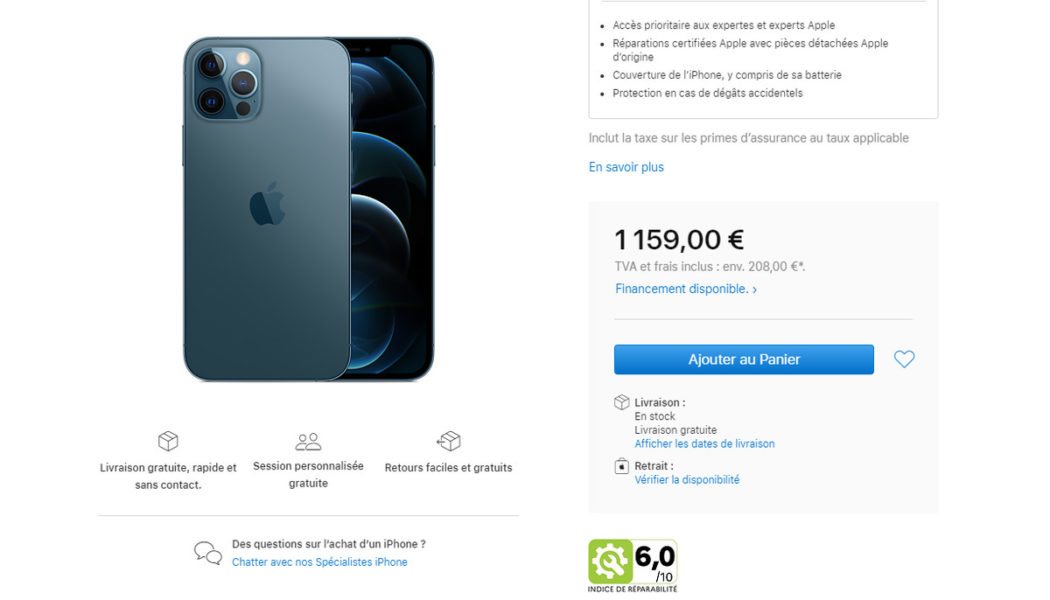Click the 1 159,00 € price text
Screen dimensions: 1050x600
[679, 240]
